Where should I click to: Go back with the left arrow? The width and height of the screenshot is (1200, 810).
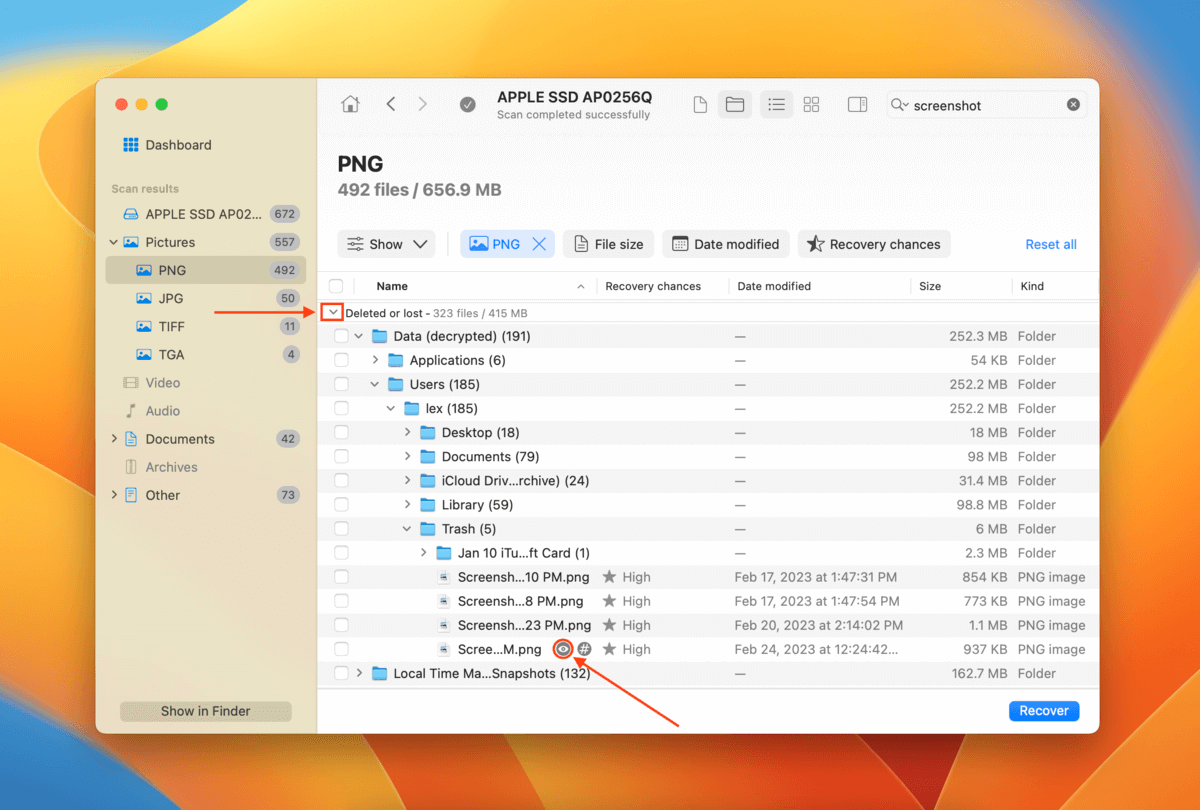(x=391, y=105)
